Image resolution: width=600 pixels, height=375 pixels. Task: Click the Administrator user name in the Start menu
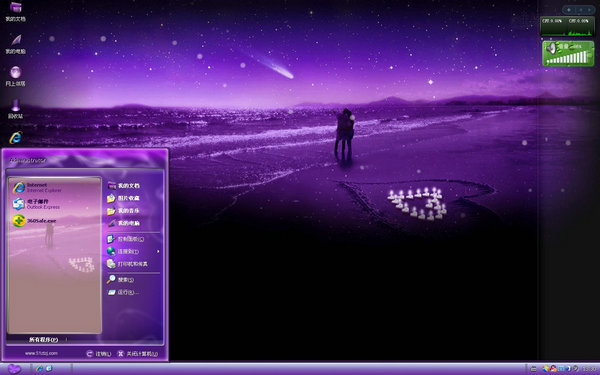coord(28,160)
